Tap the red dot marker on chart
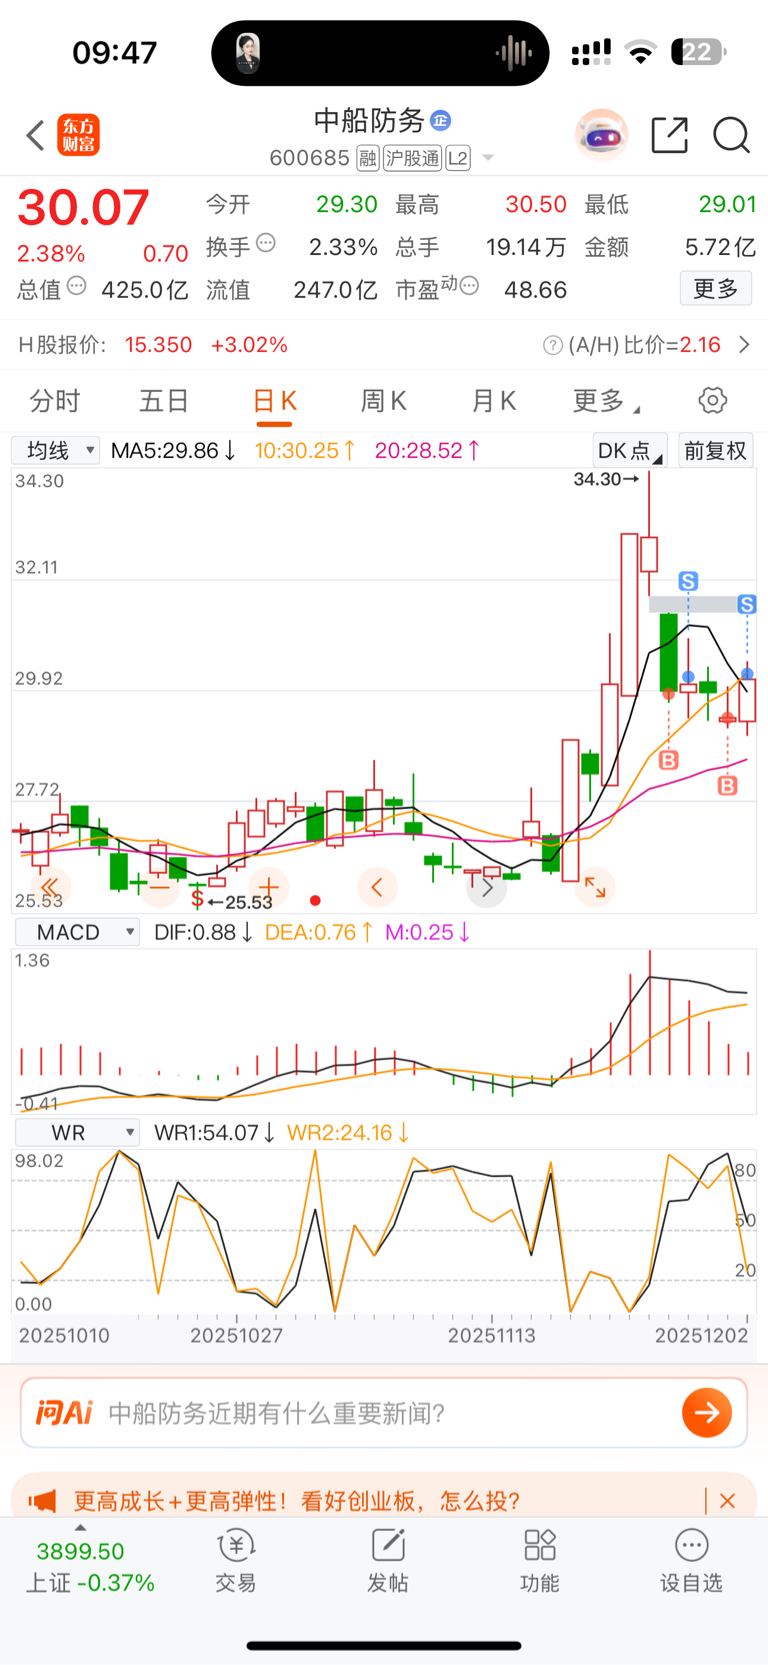Viewport: 768px width, 1665px height. [315, 901]
